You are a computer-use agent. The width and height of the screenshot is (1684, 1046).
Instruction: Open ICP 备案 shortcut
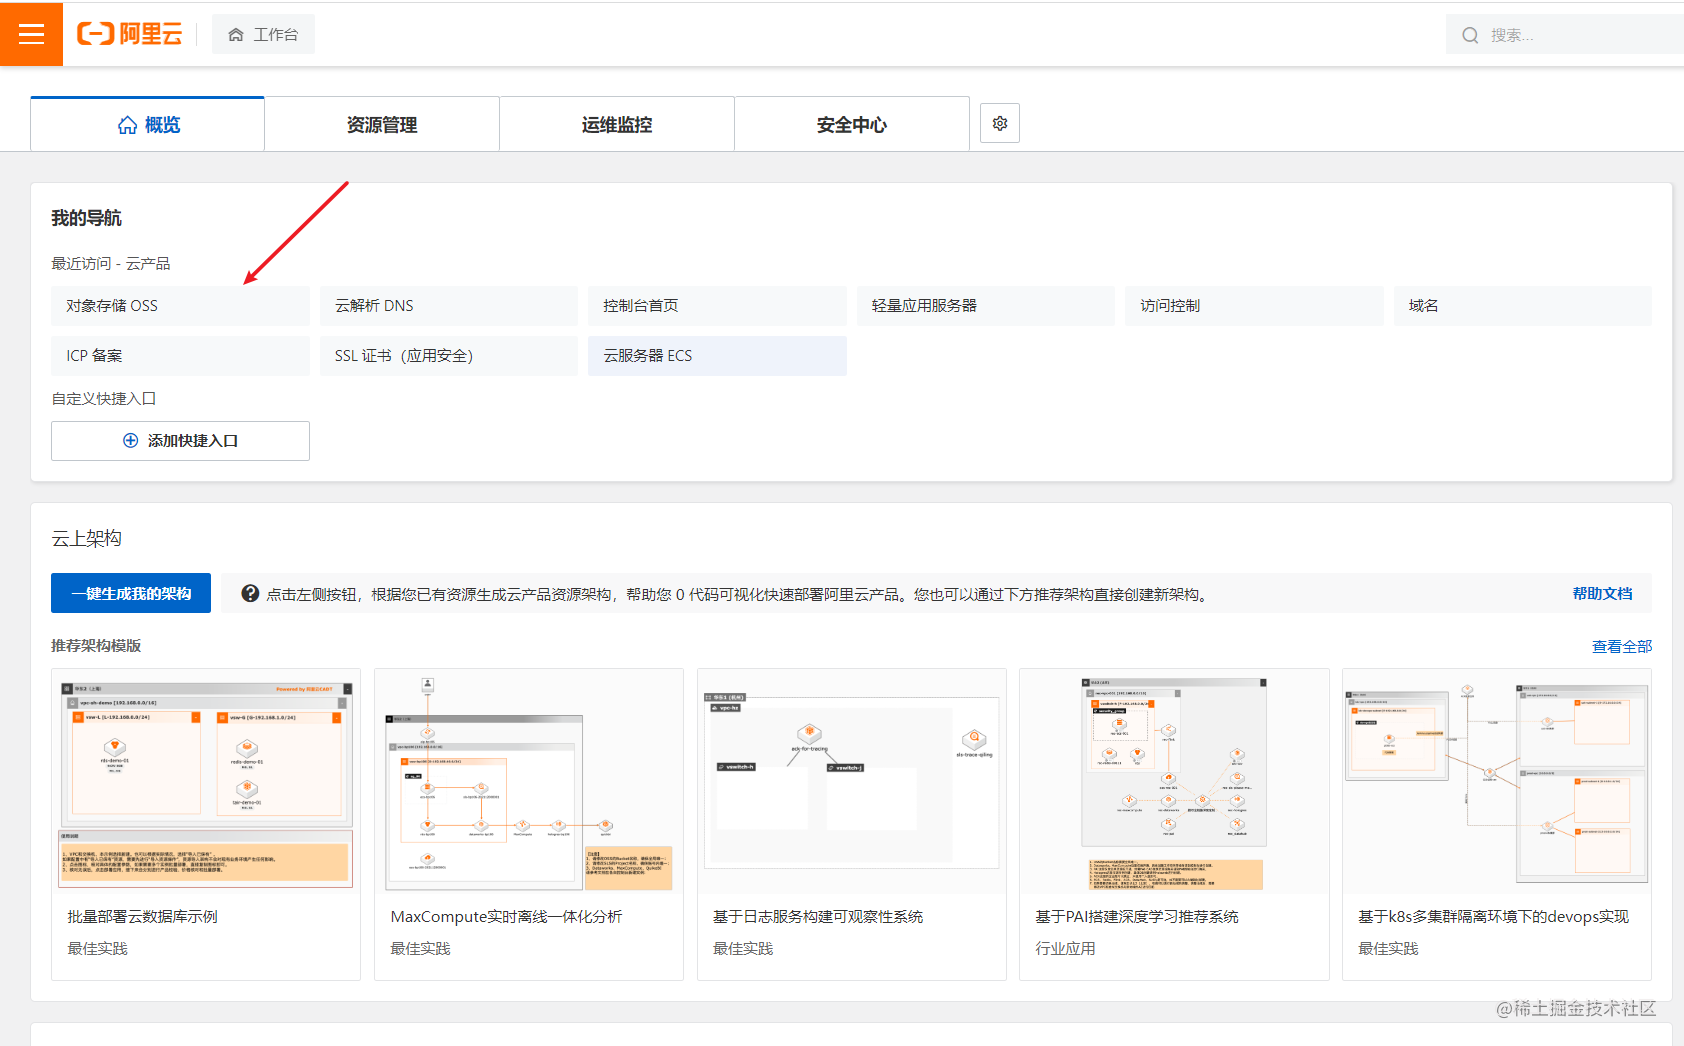[x=180, y=356]
